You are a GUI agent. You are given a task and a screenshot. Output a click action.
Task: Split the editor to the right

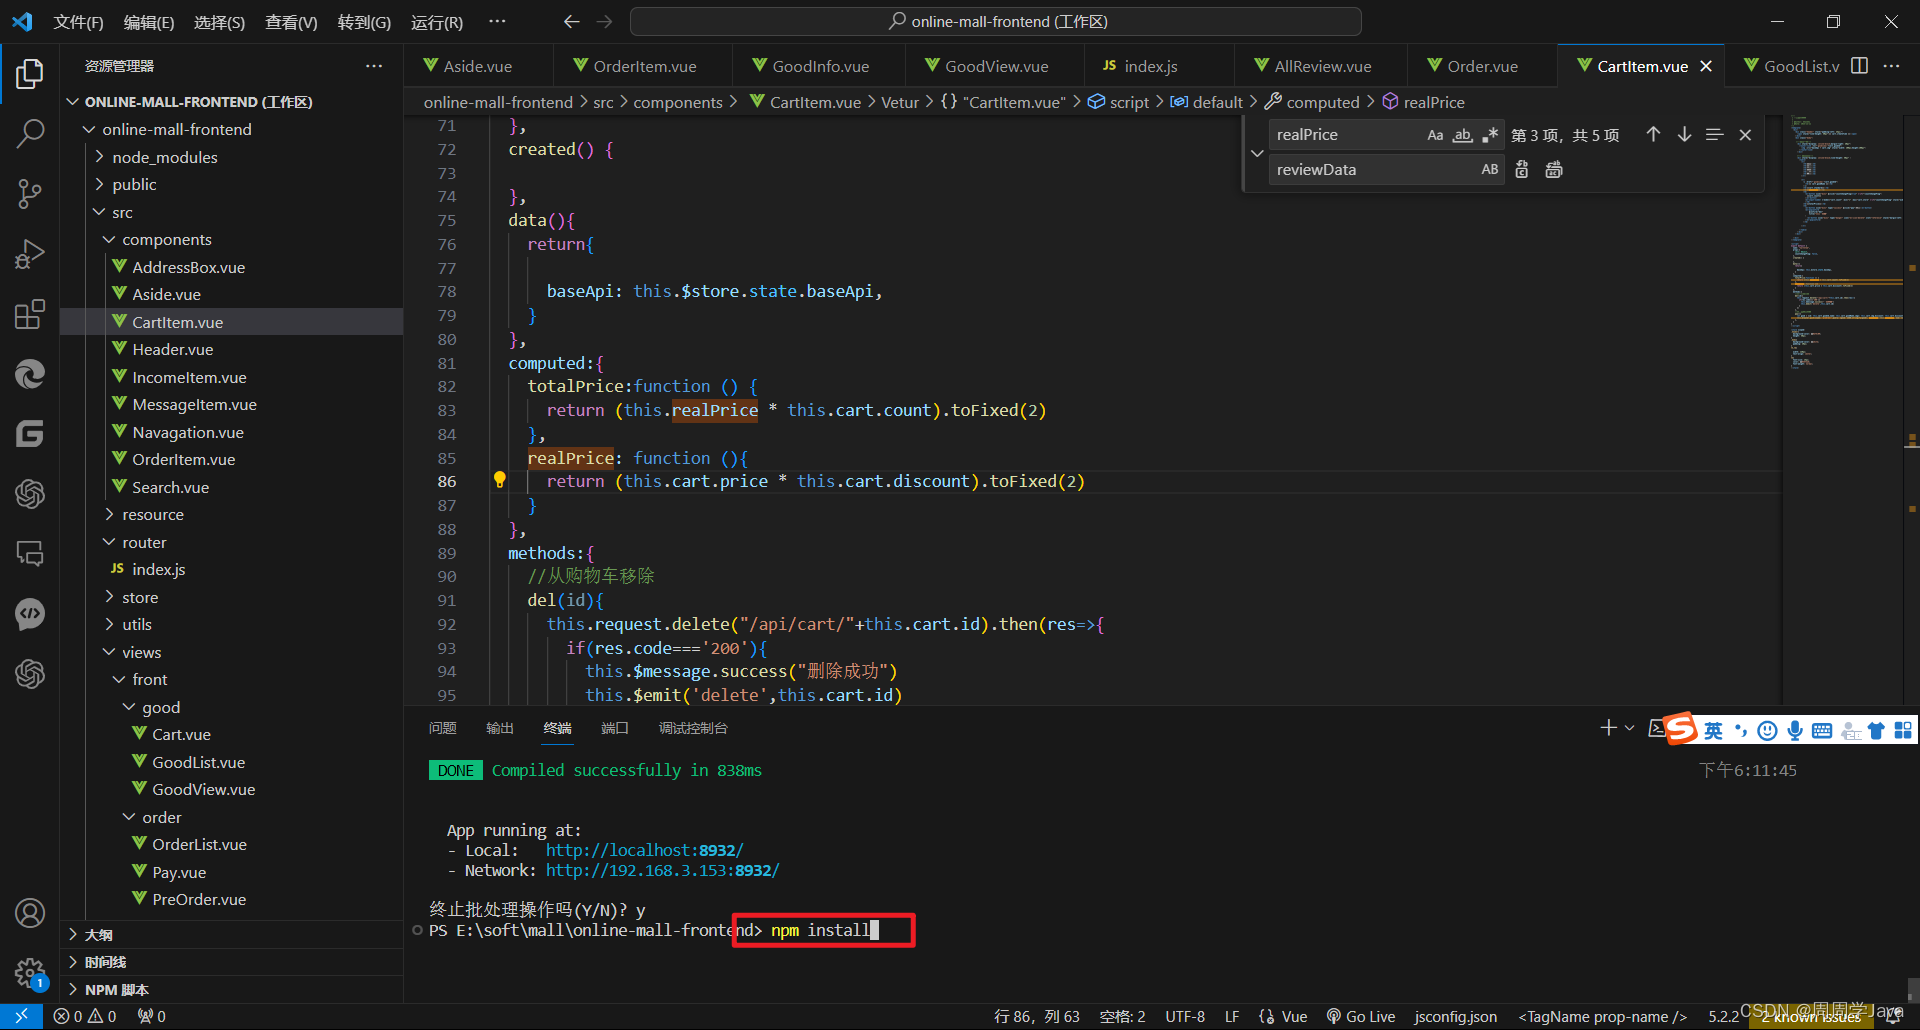point(1859,66)
